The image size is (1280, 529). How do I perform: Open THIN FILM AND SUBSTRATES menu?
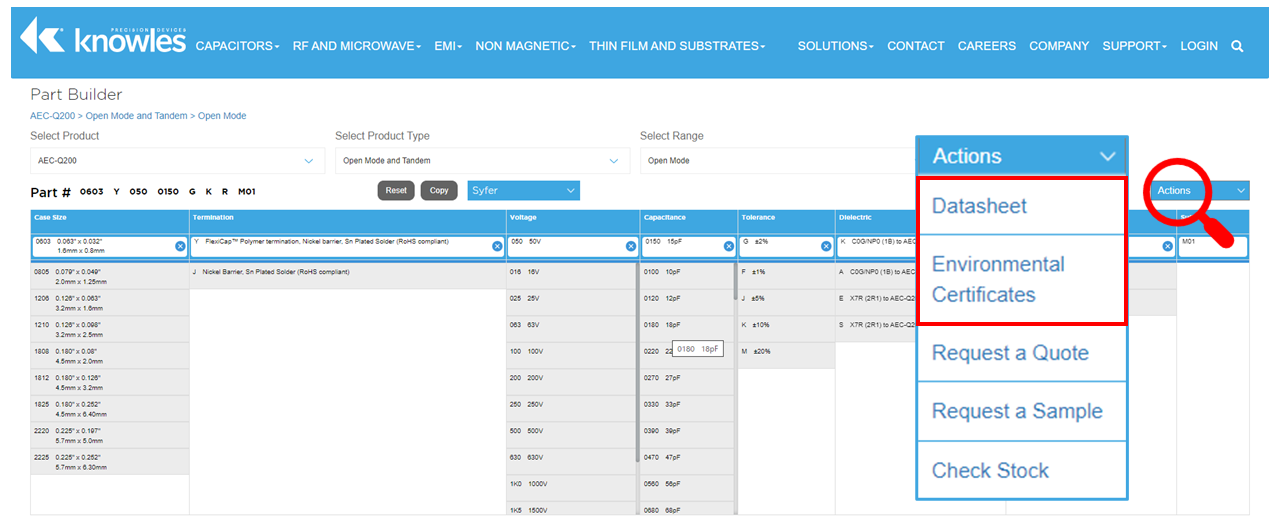click(x=677, y=46)
